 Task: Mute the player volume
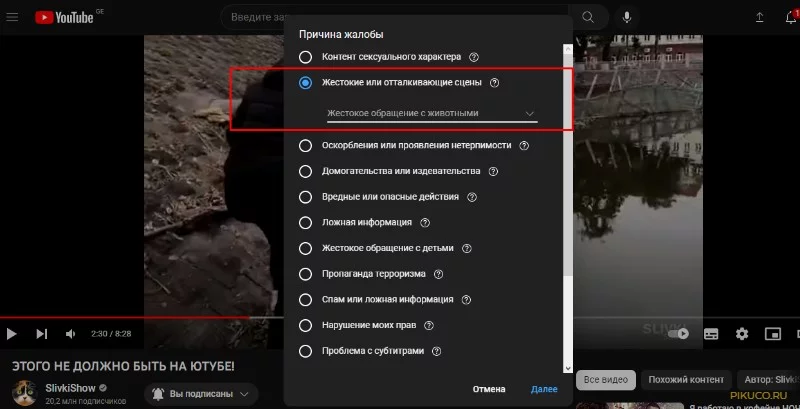click(70, 334)
